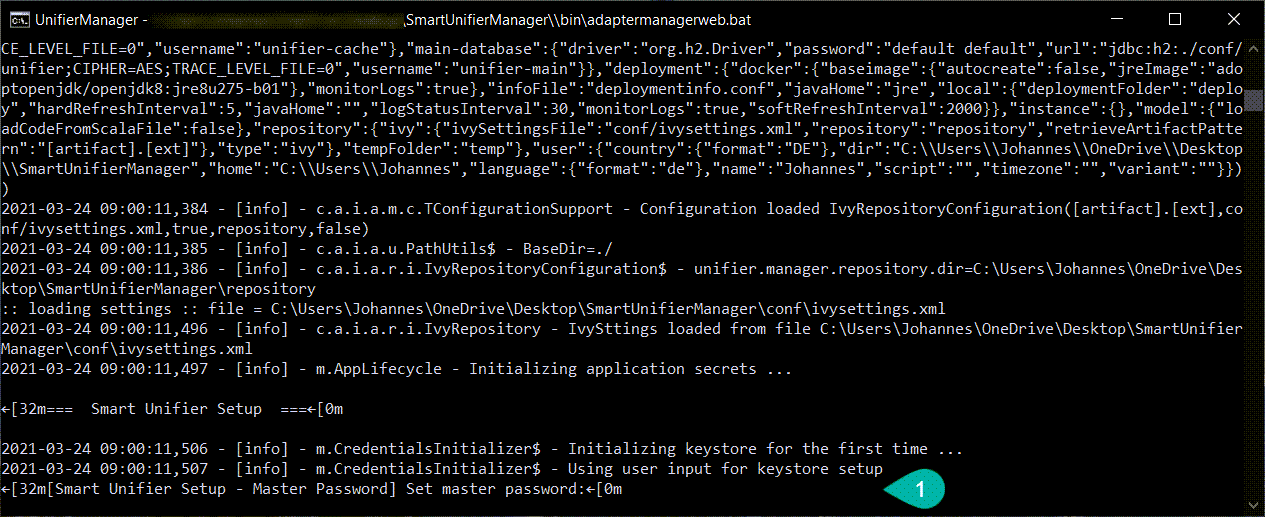Click the UnifierManager title text

pyautogui.click(x=86, y=20)
